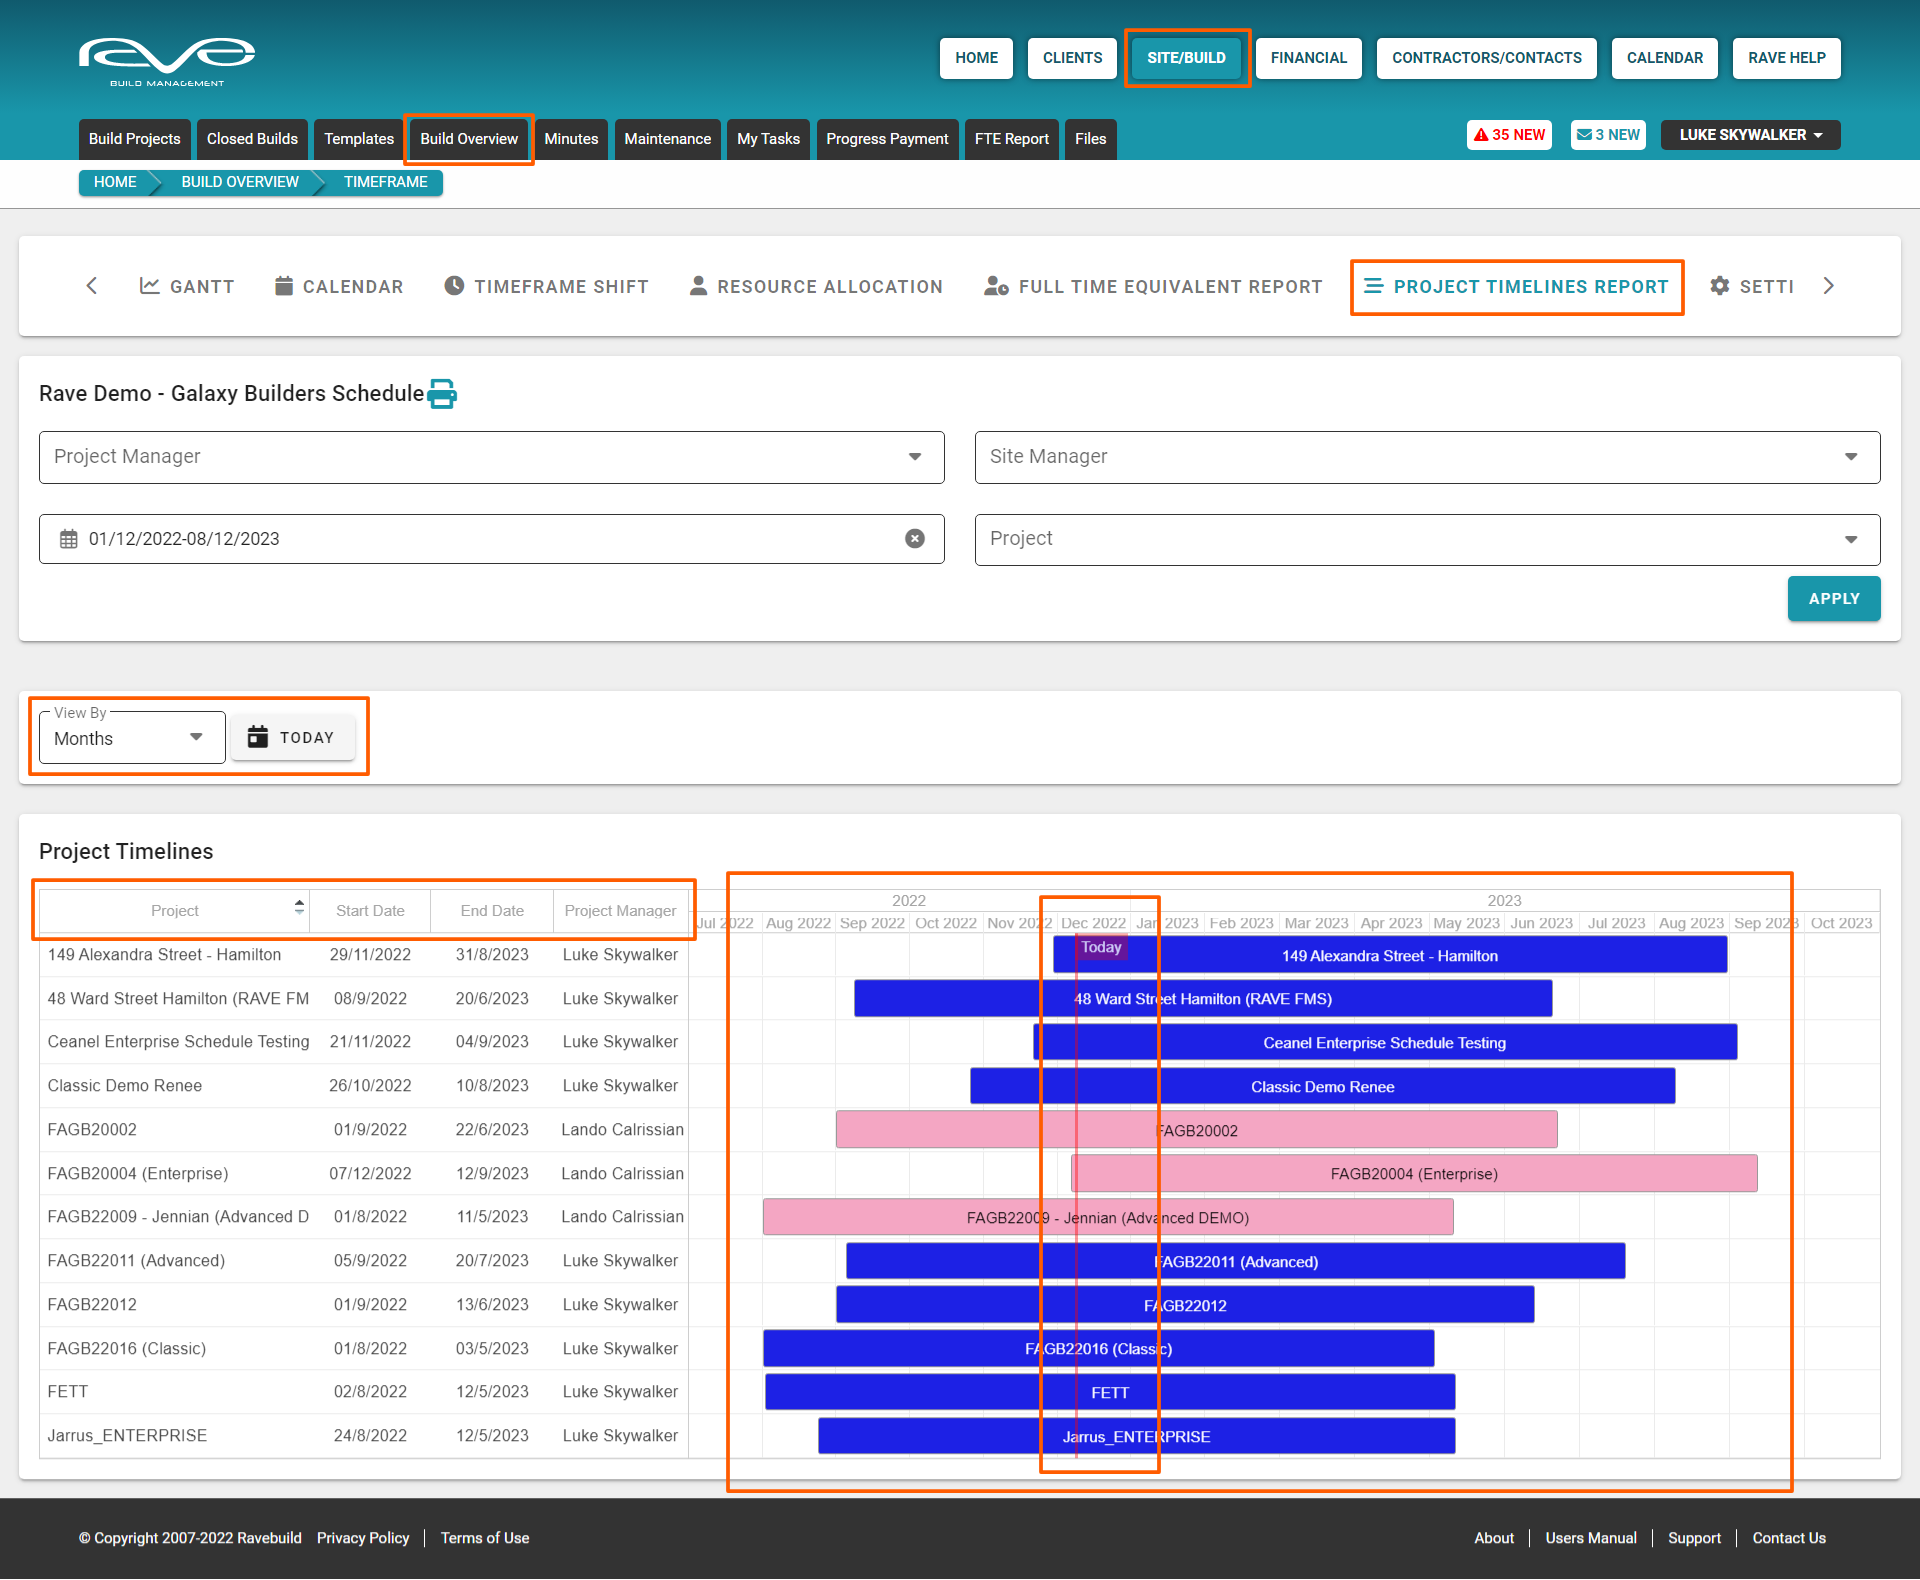Jump to Today on the timeline

point(292,738)
